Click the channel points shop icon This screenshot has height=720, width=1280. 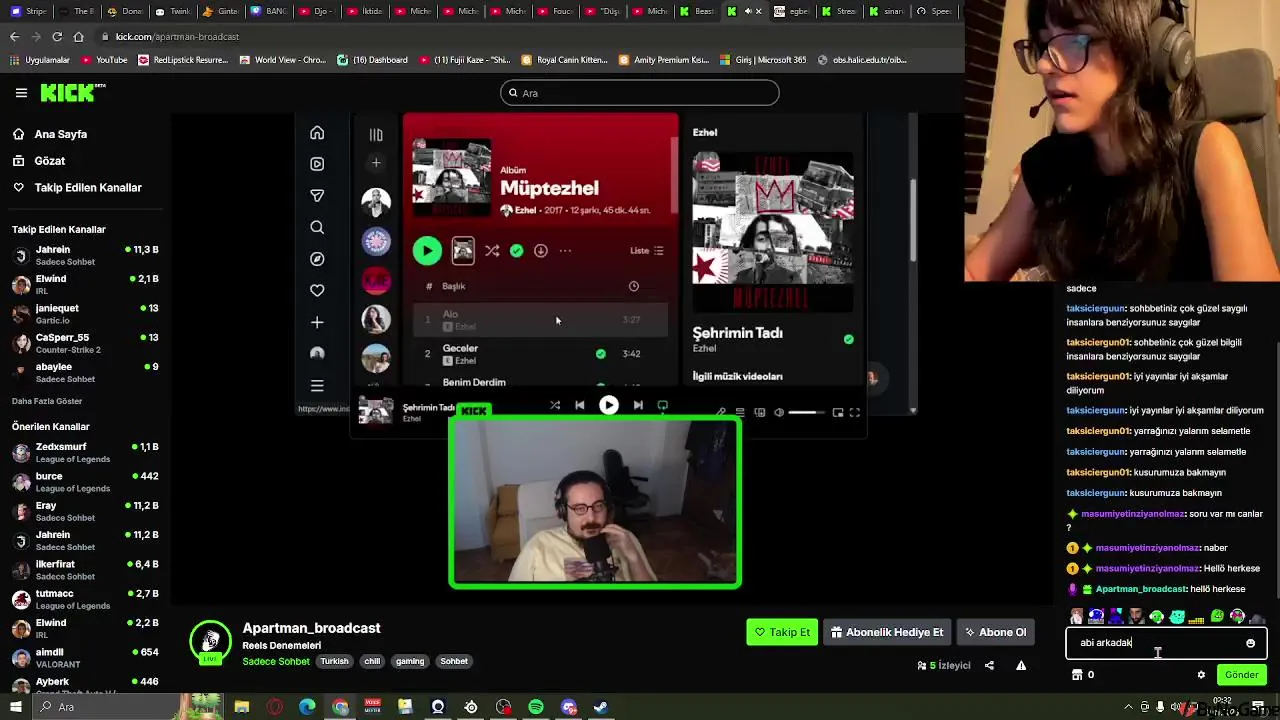pos(1077,675)
